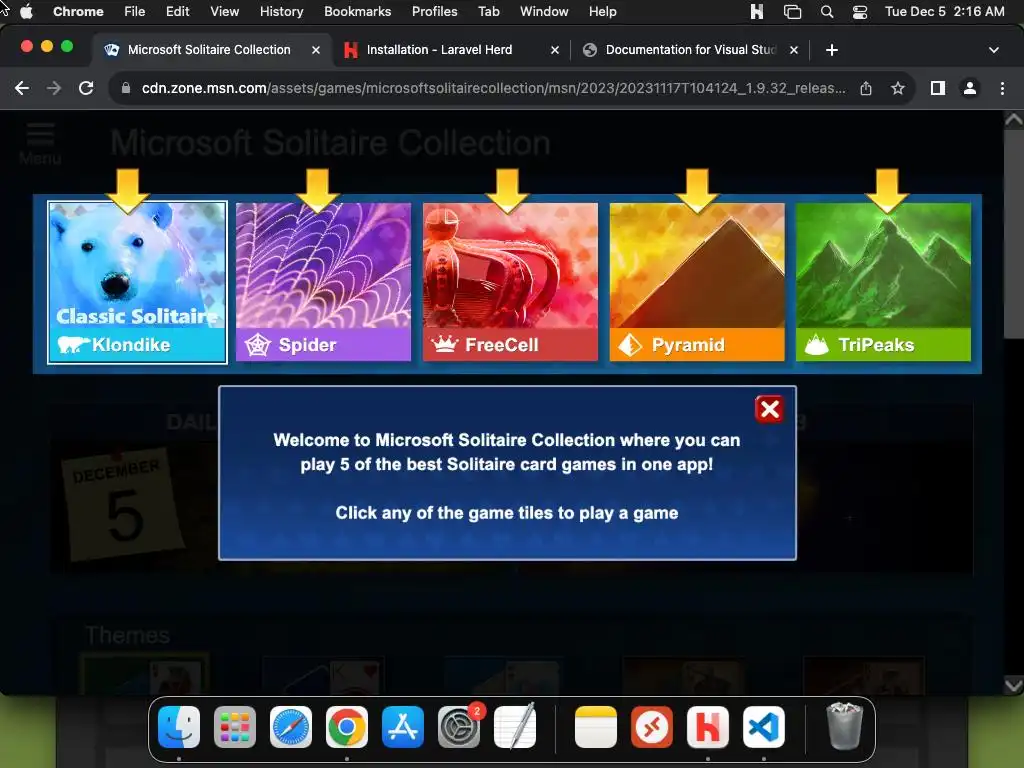Open Stage Manager menu bar icon
Image resolution: width=1024 pixels, height=768 pixels.
(x=792, y=11)
